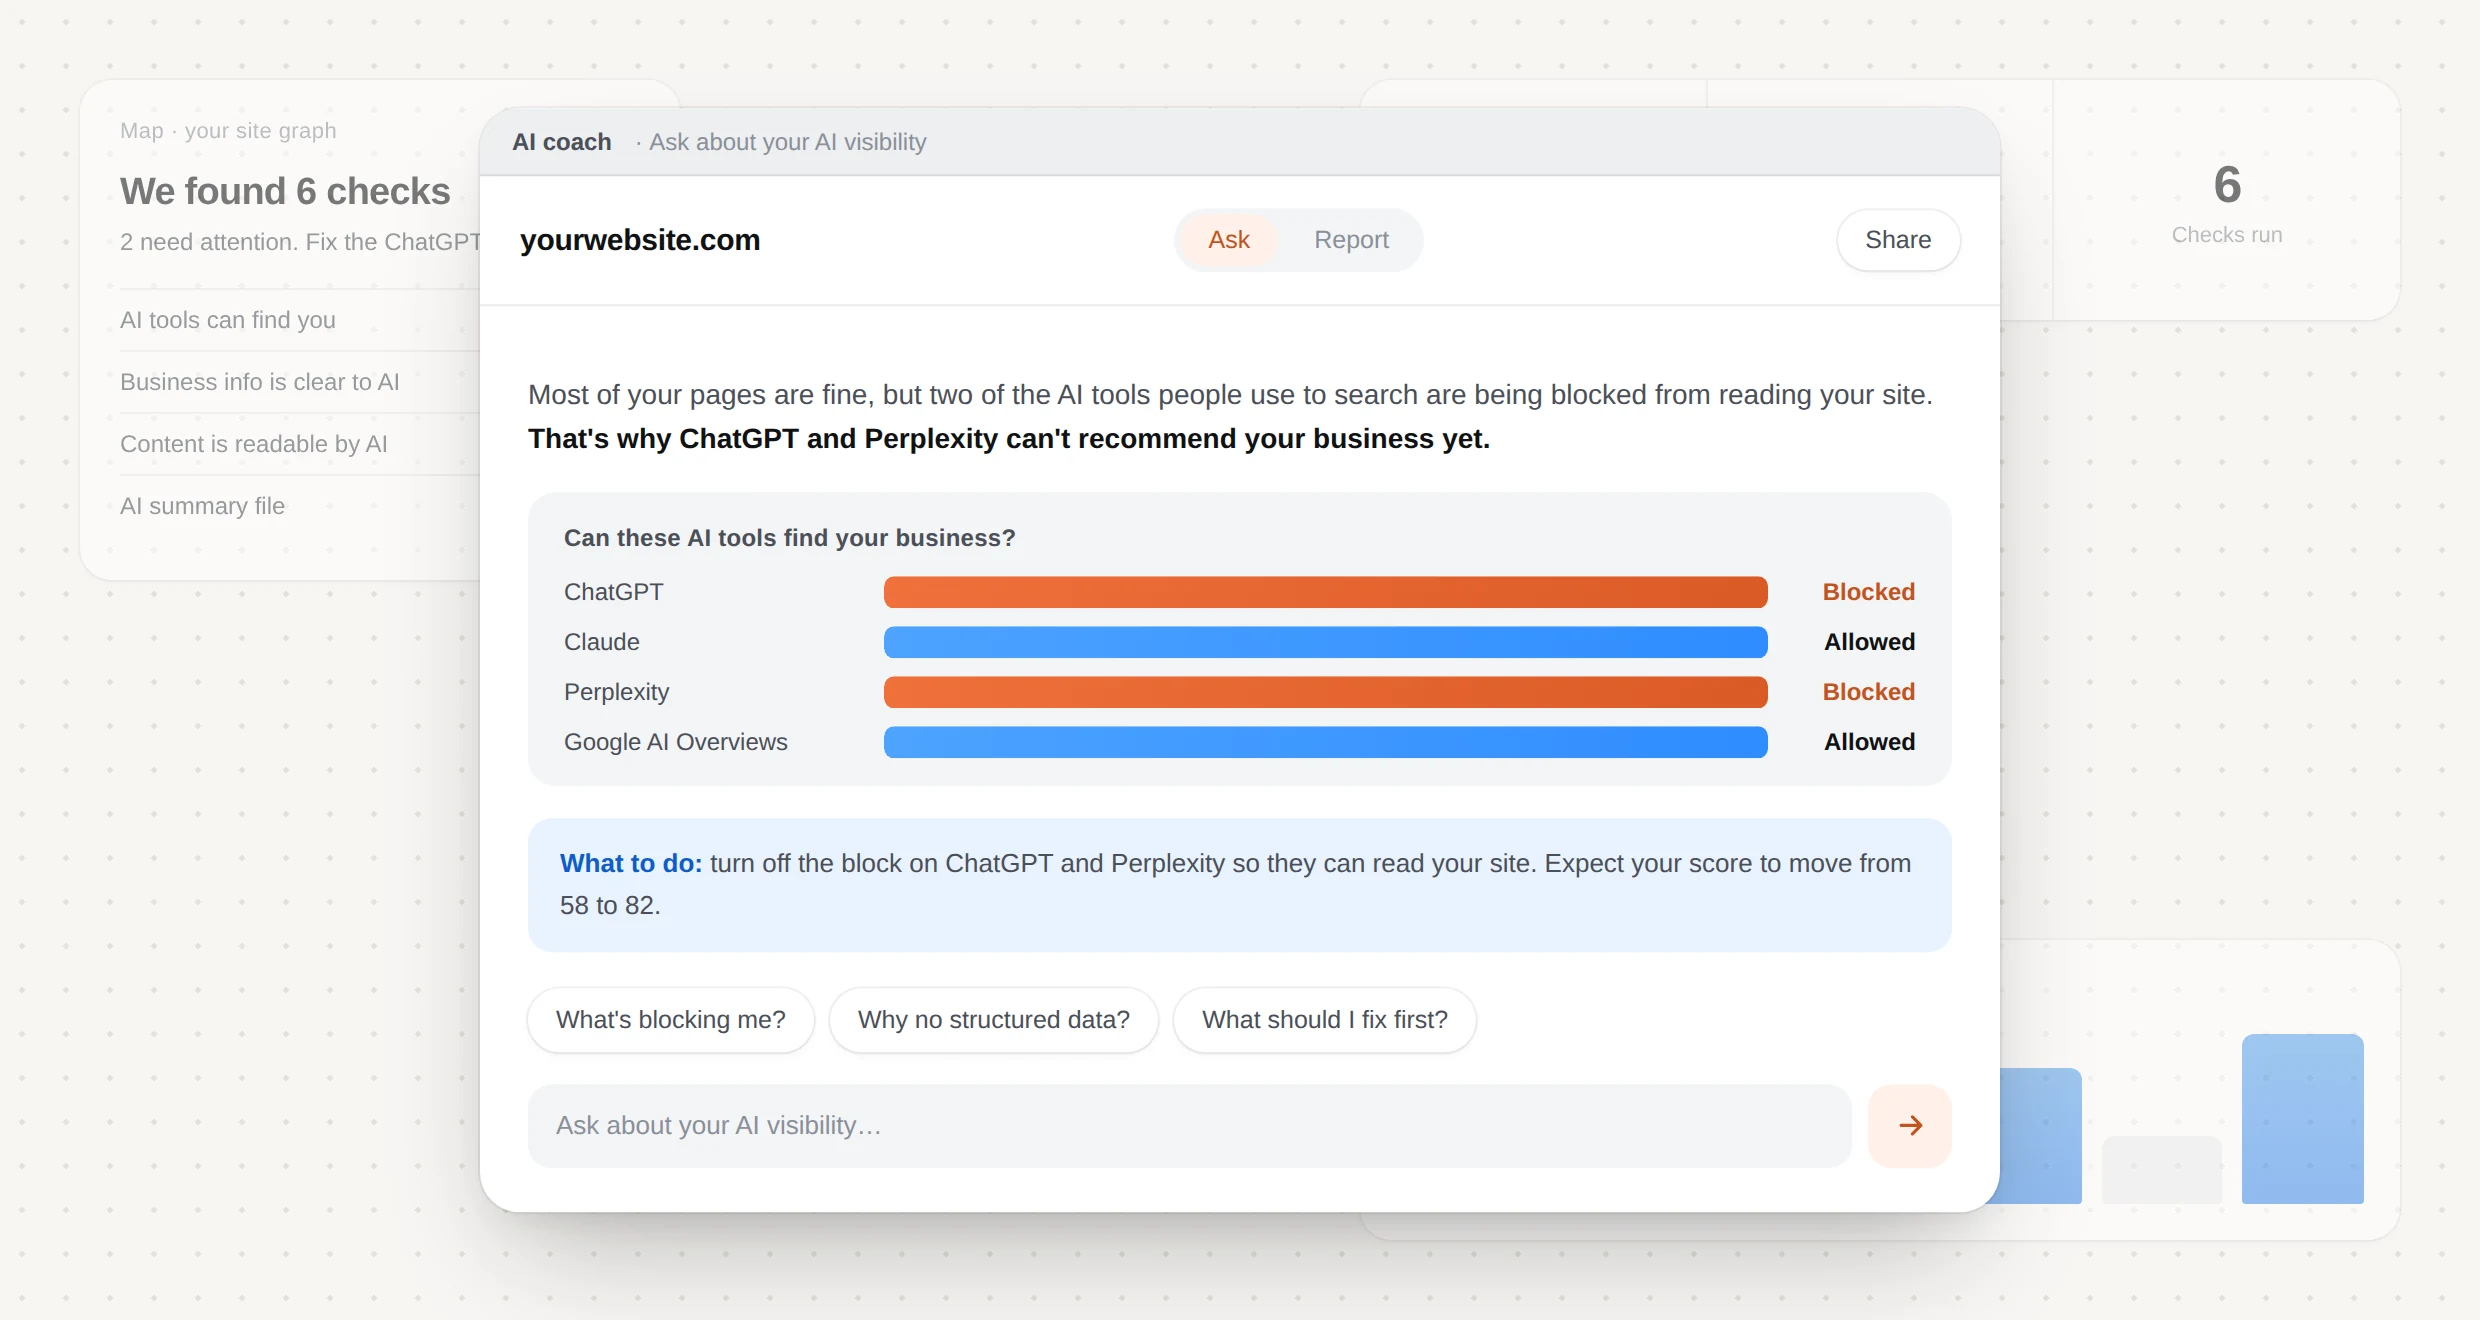This screenshot has height=1320, width=2480.
Task: Click the "Map · your site graph" label
Action: coord(228,131)
